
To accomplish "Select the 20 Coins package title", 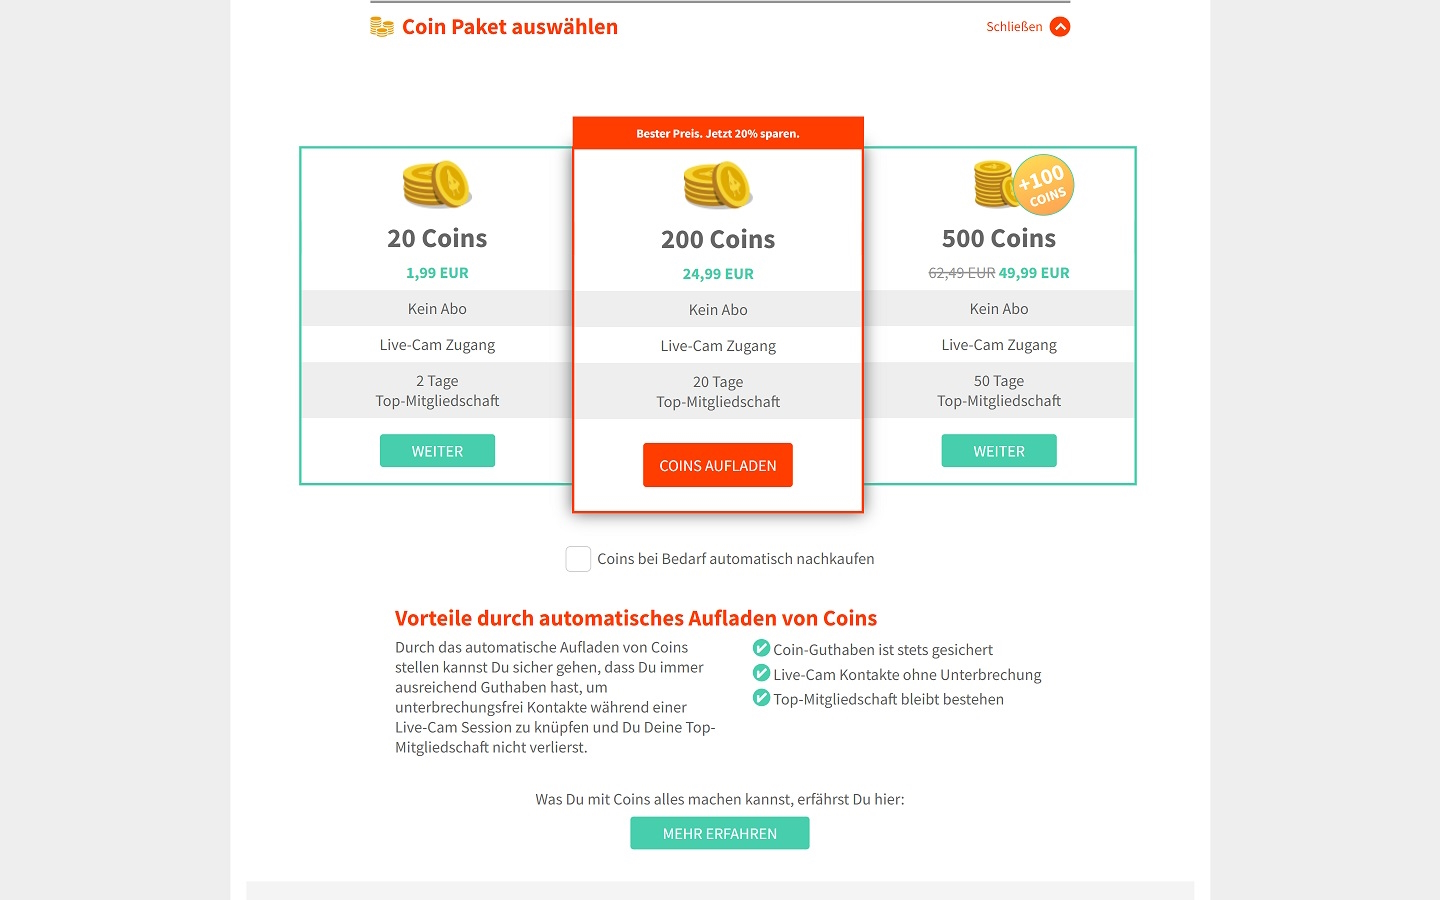I will [x=437, y=238].
